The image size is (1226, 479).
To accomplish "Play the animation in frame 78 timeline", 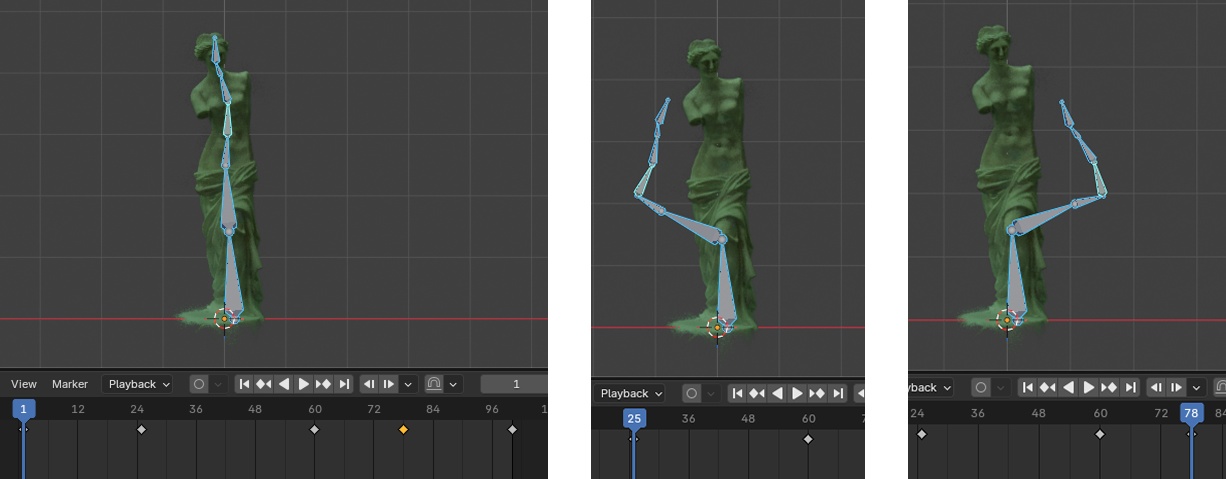I will pyautogui.click(x=1088, y=387).
